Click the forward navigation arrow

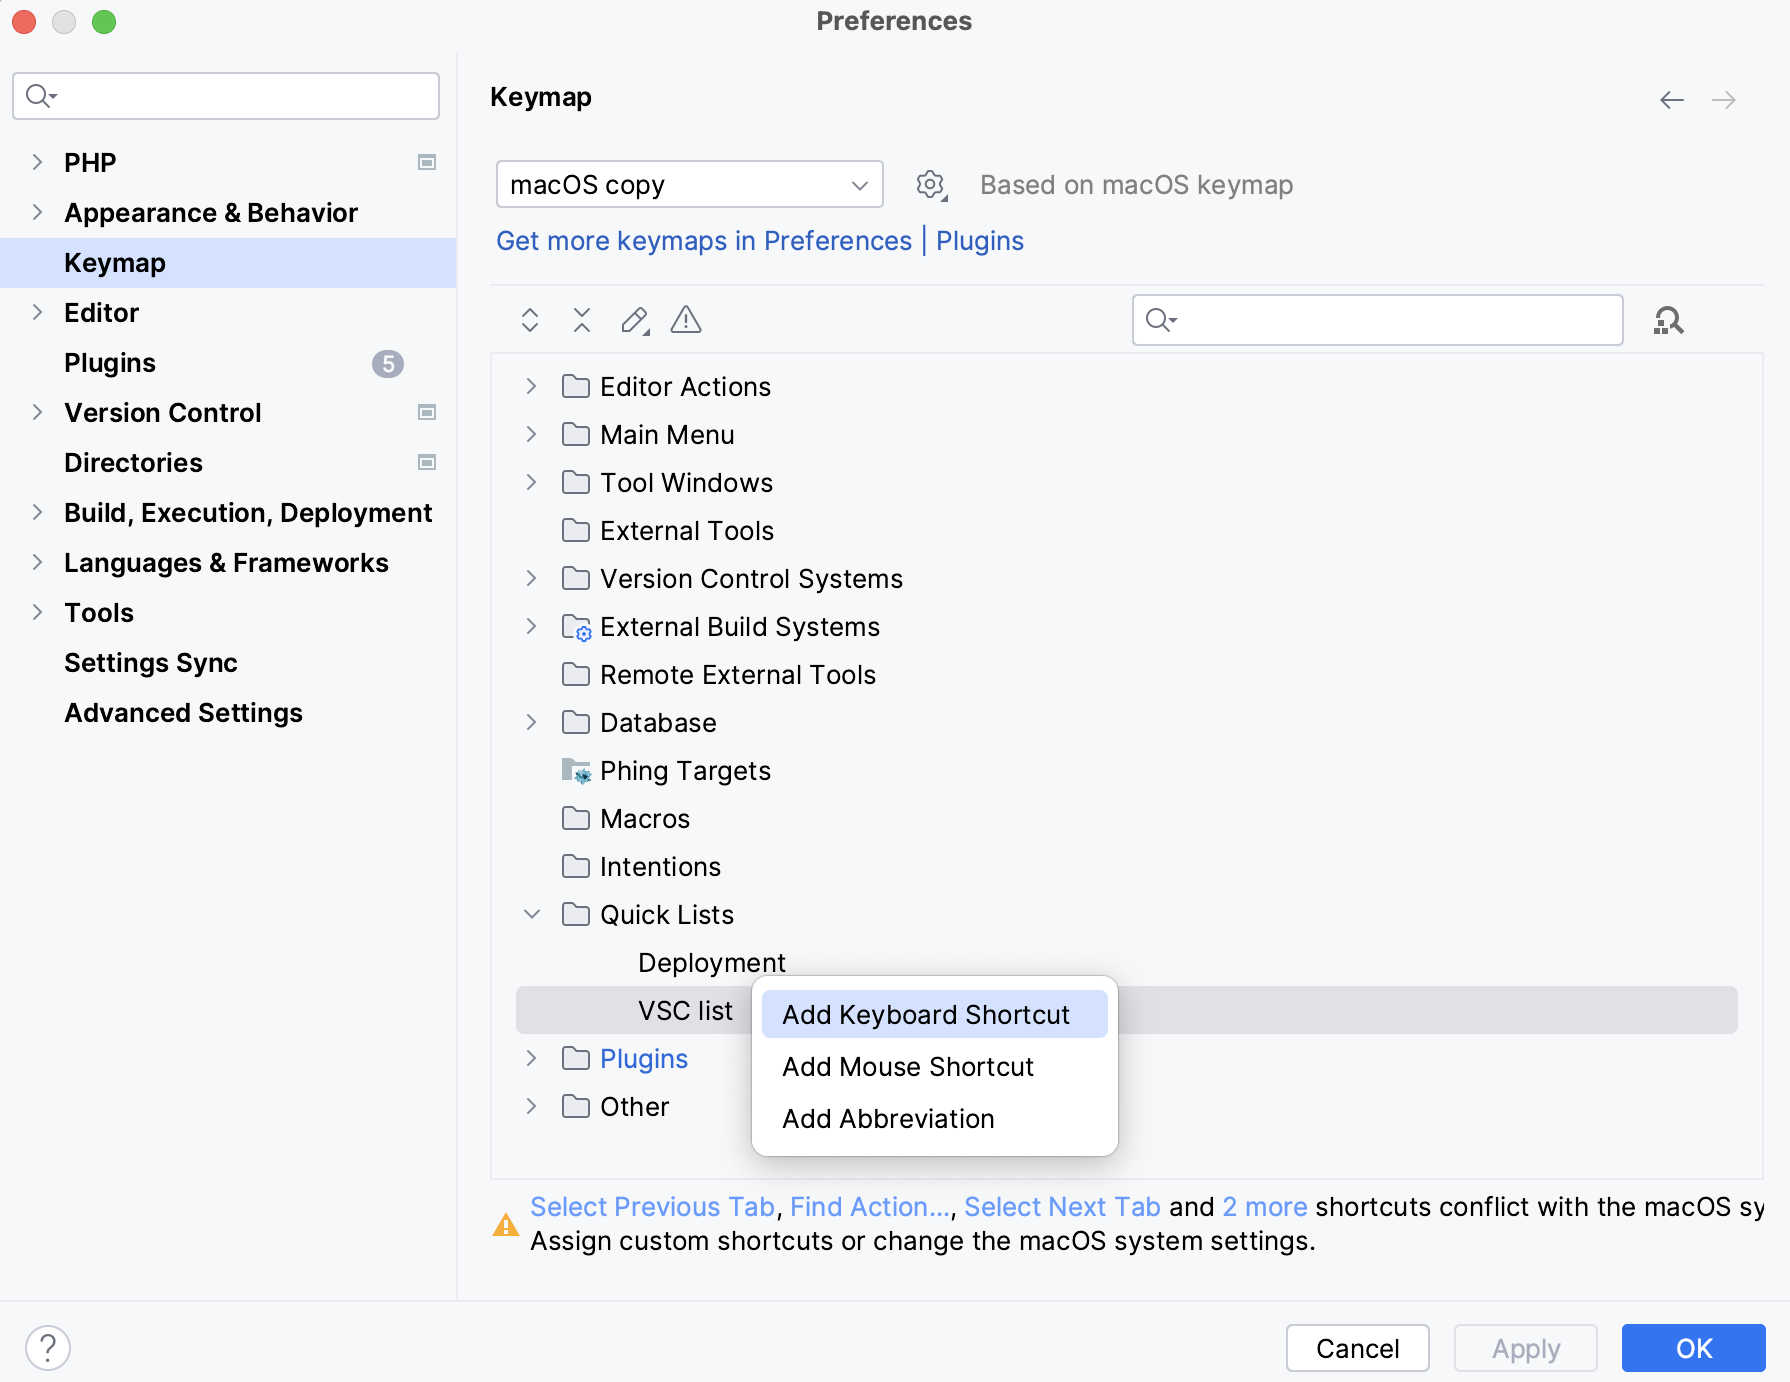[1724, 100]
